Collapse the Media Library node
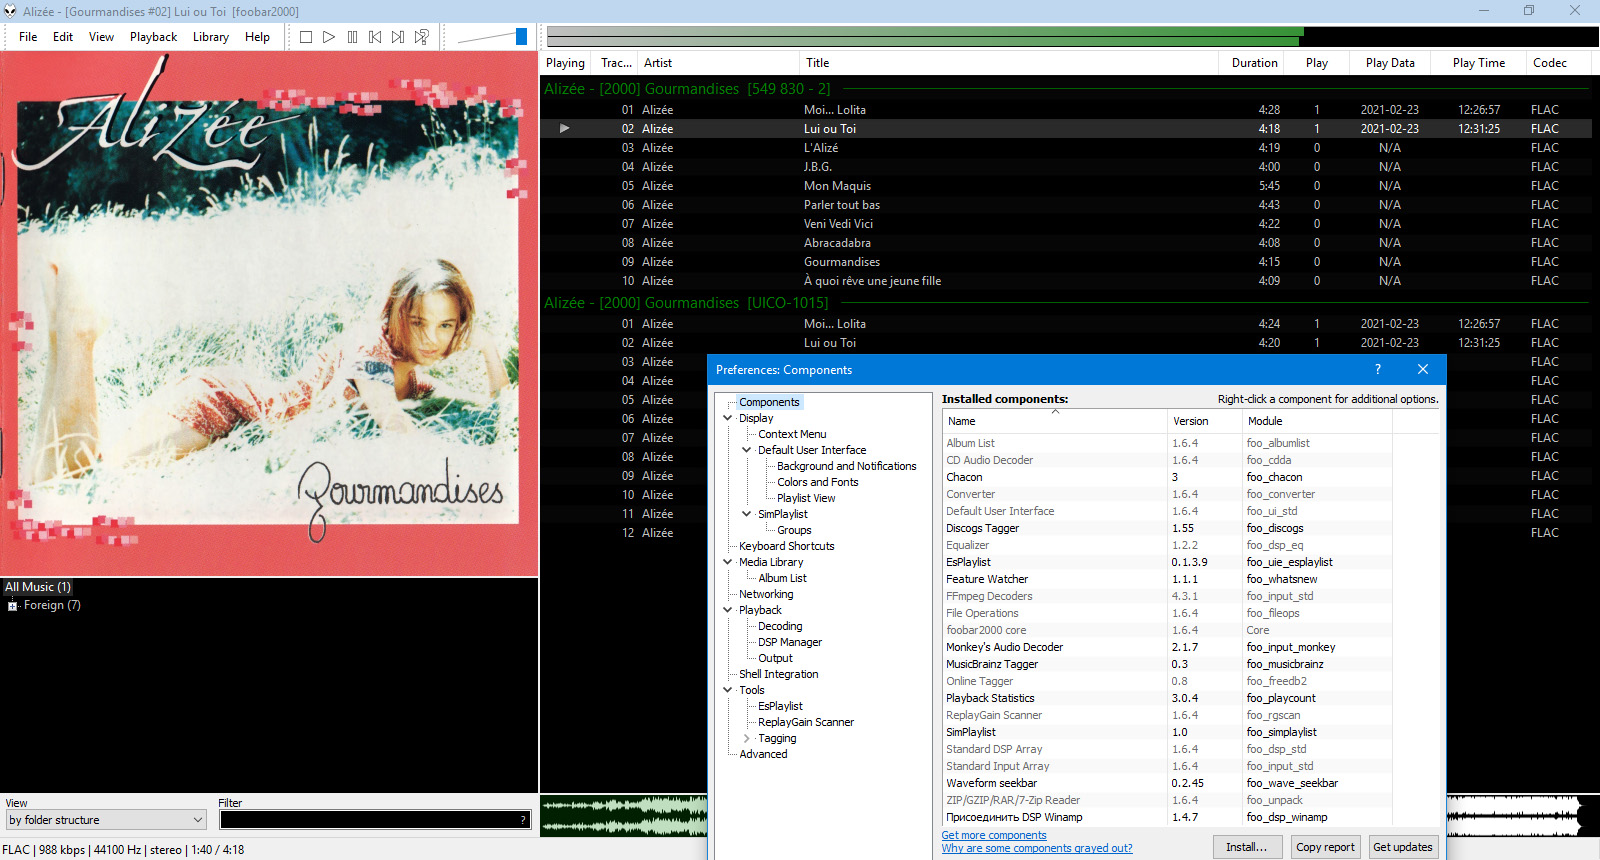 (x=728, y=562)
